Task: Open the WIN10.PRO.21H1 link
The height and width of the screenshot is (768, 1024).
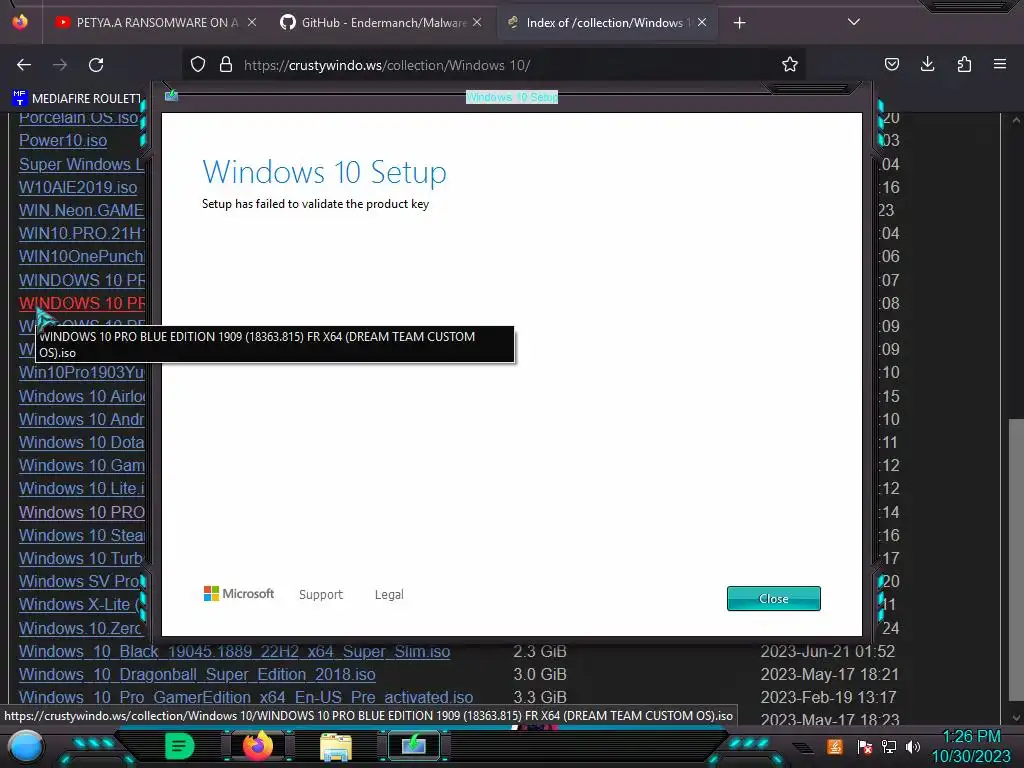Action: pos(82,233)
